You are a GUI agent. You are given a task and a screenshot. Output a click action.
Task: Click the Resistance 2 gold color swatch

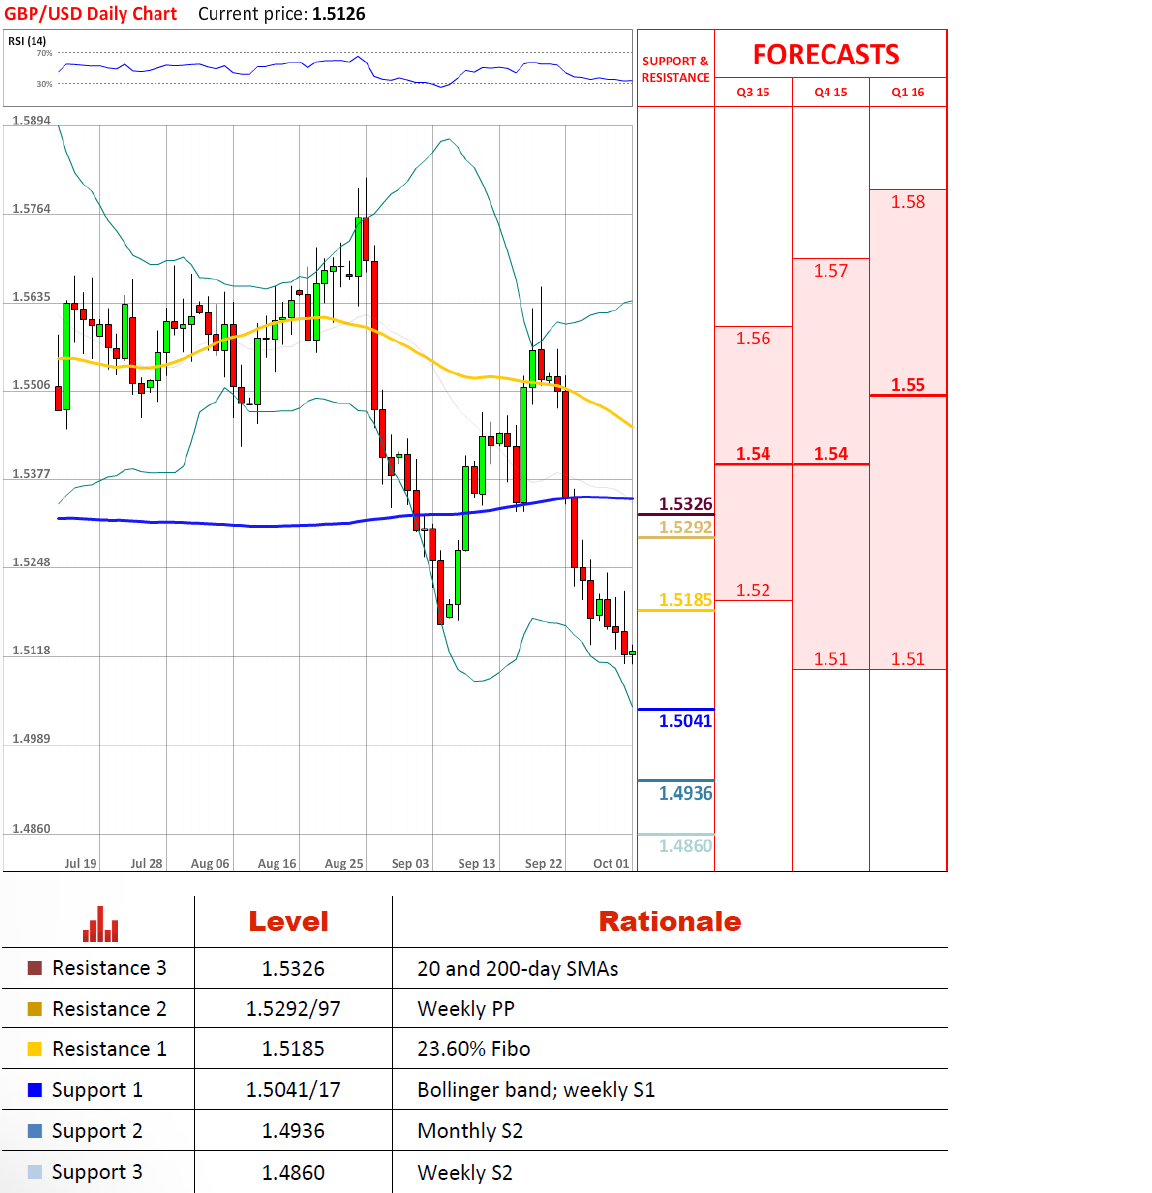coord(34,1009)
